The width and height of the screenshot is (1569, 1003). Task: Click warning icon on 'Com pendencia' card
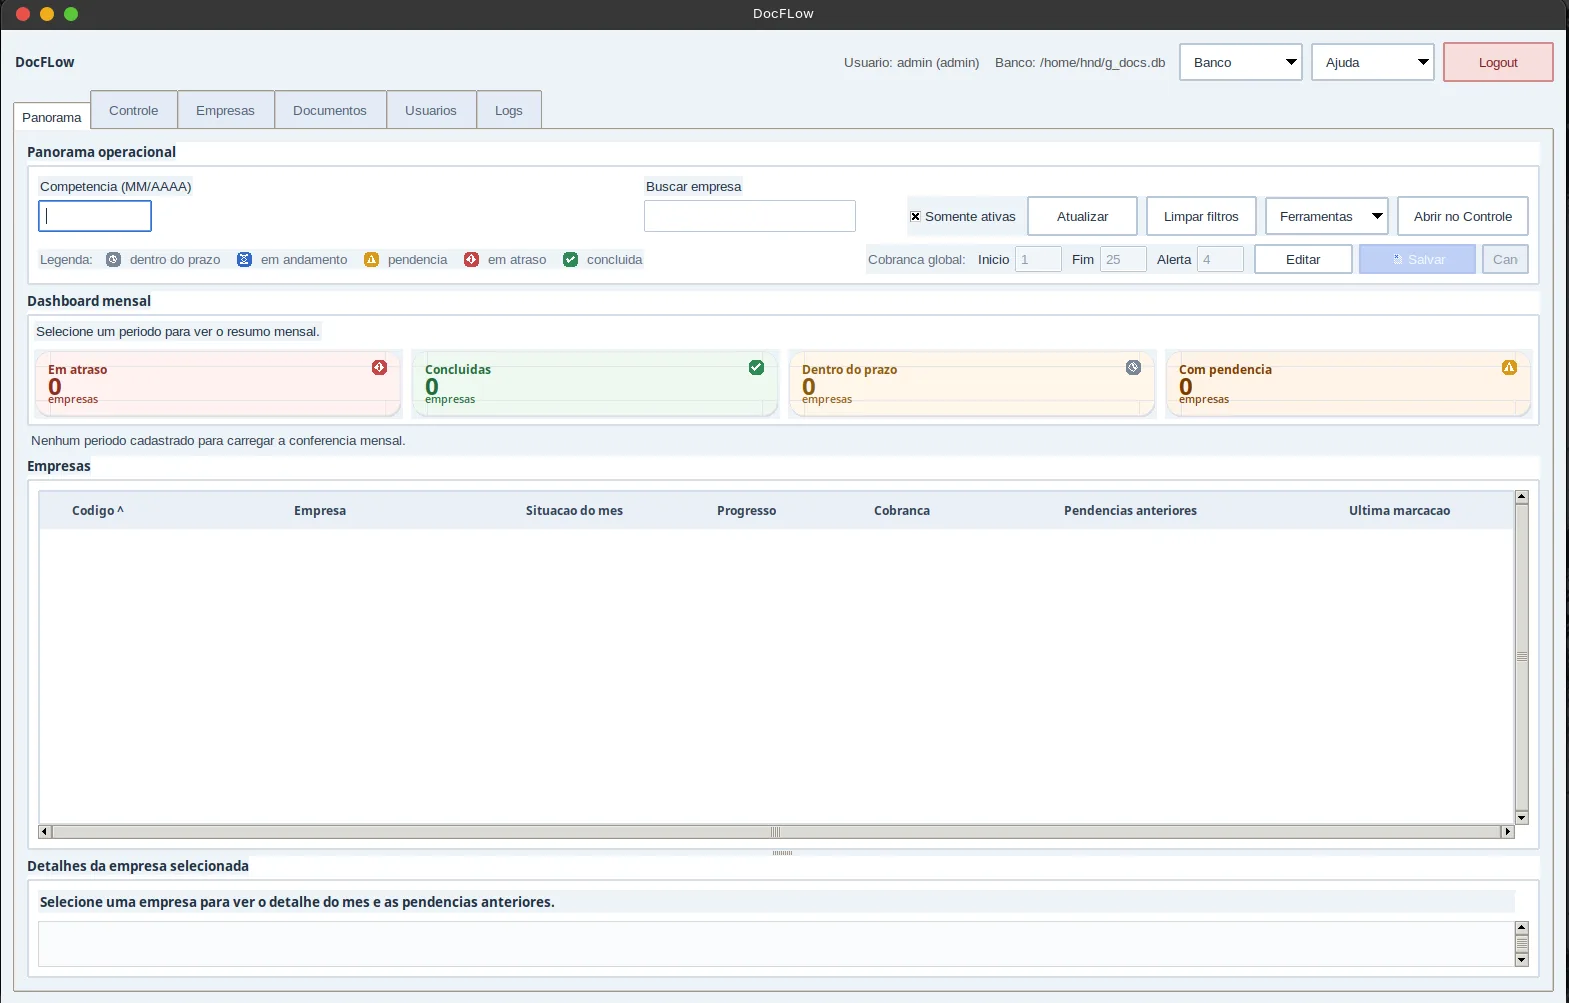coord(1509,367)
